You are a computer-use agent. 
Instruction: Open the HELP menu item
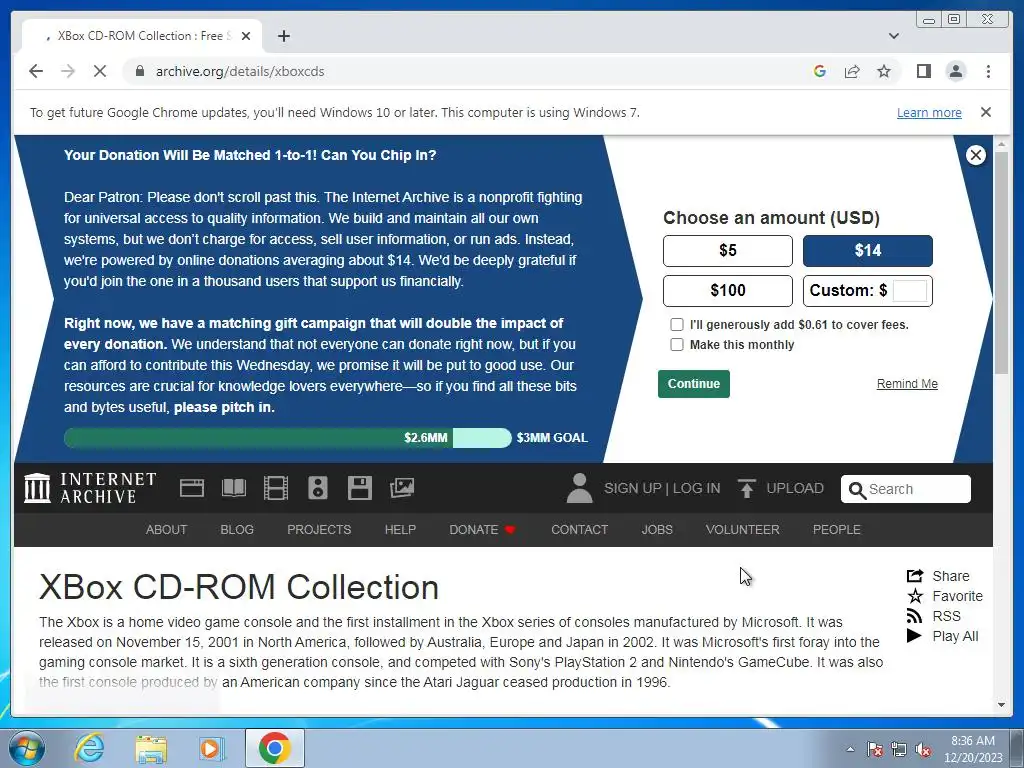[x=400, y=530]
